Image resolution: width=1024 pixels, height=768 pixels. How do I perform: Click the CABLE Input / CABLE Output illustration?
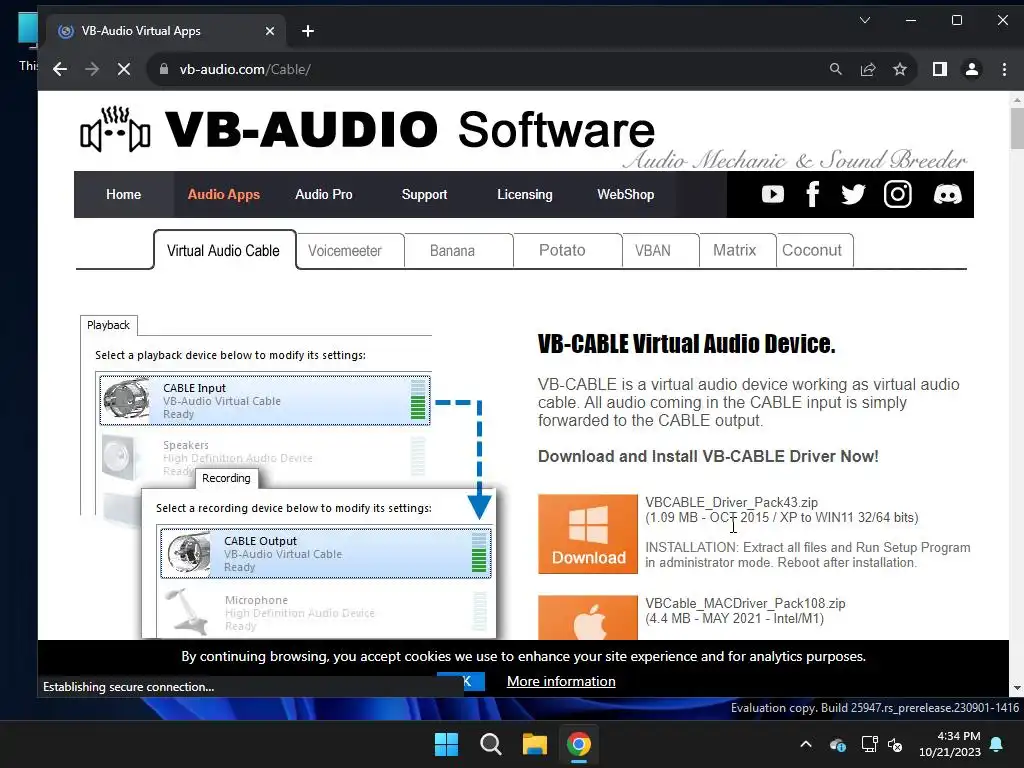(288, 477)
